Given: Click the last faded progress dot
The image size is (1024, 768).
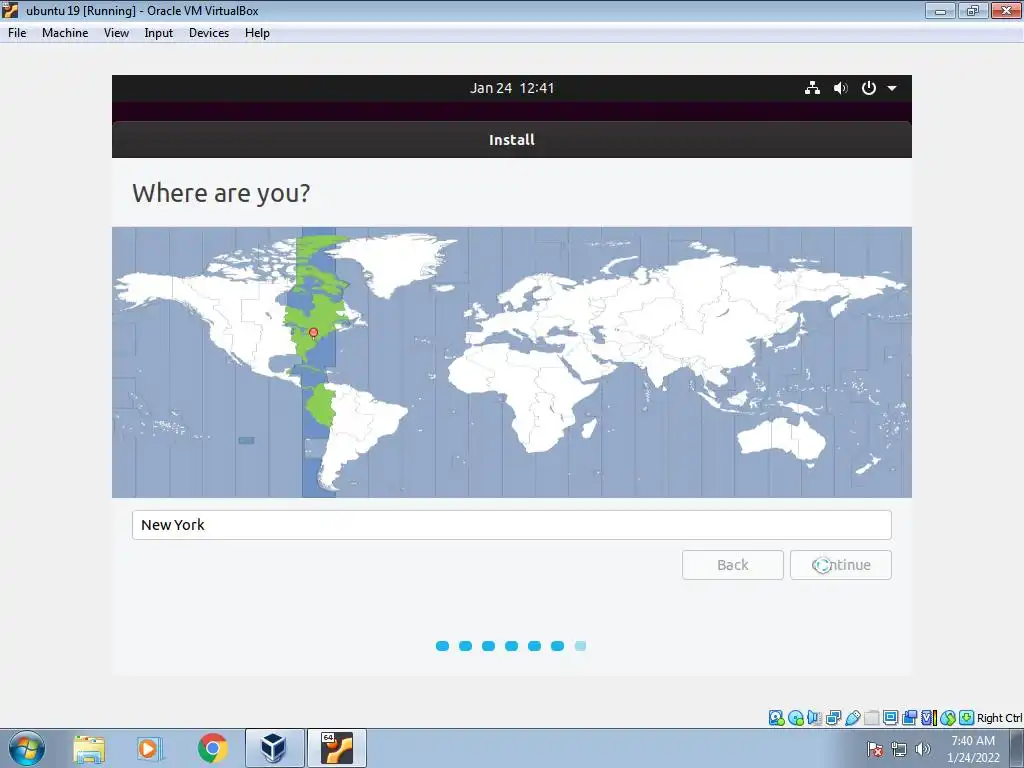Looking at the screenshot, I should [x=580, y=646].
